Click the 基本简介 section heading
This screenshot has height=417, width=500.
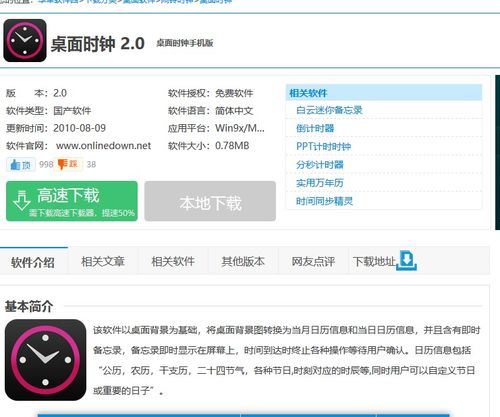click(x=29, y=306)
